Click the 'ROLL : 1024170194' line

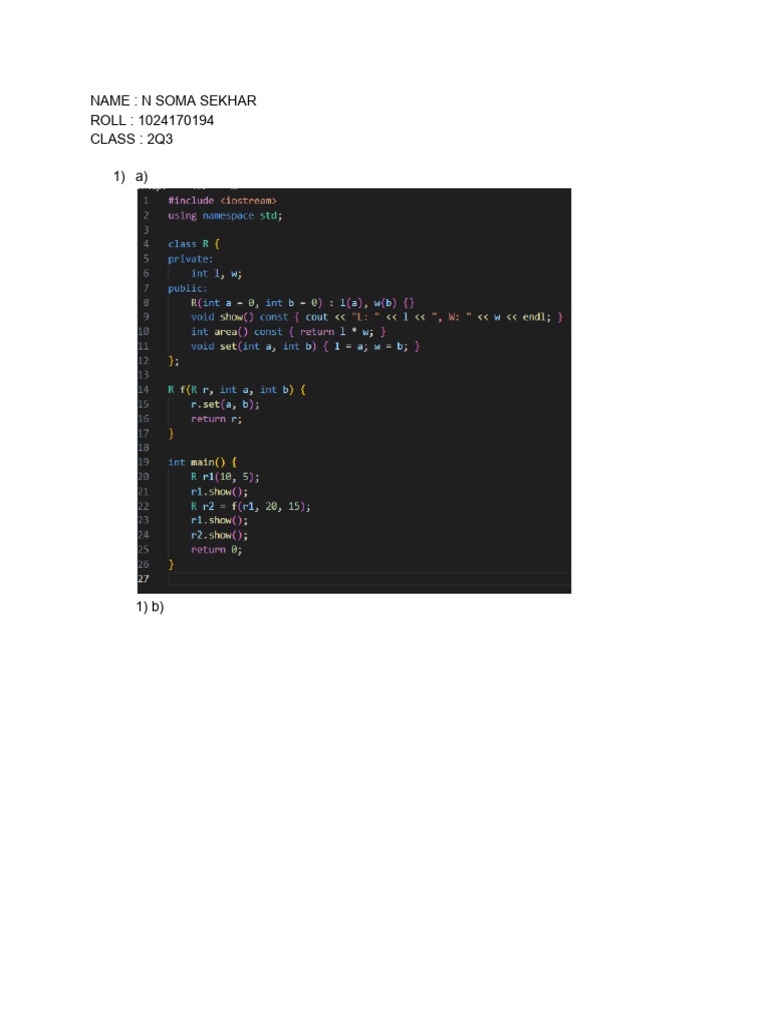pos(152,120)
